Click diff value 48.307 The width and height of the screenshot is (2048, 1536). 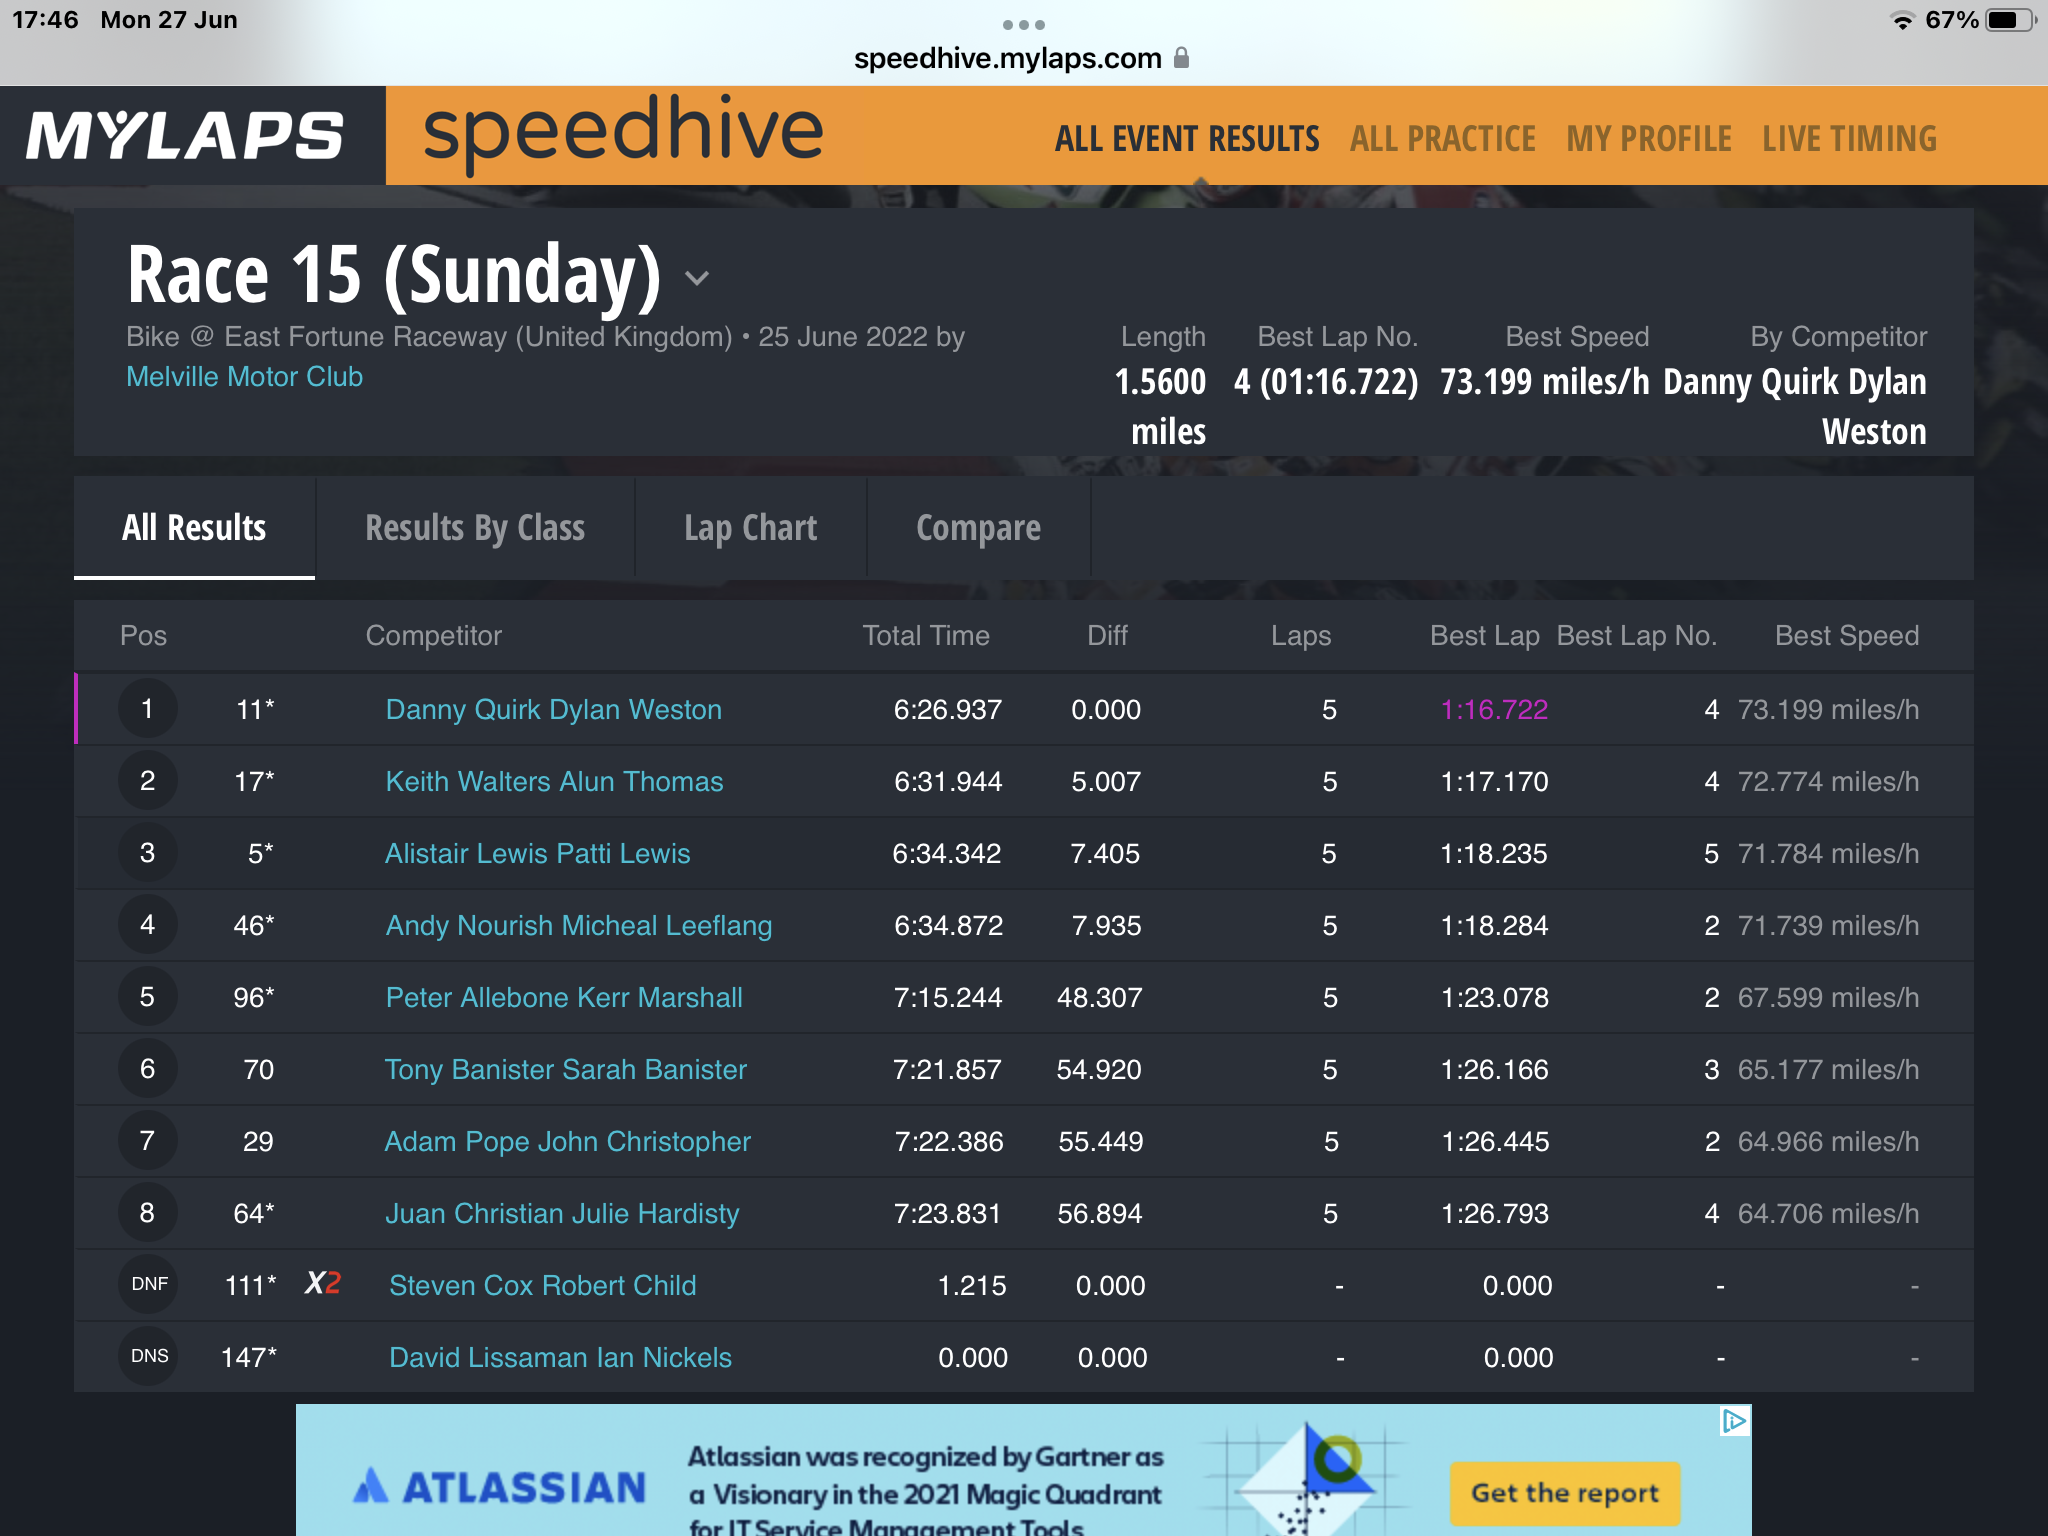(1099, 998)
